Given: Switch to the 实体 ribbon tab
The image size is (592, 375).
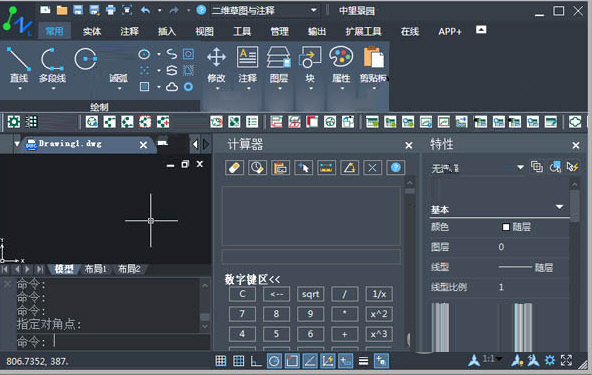Looking at the screenshot, I should click(x=92, y=31).
